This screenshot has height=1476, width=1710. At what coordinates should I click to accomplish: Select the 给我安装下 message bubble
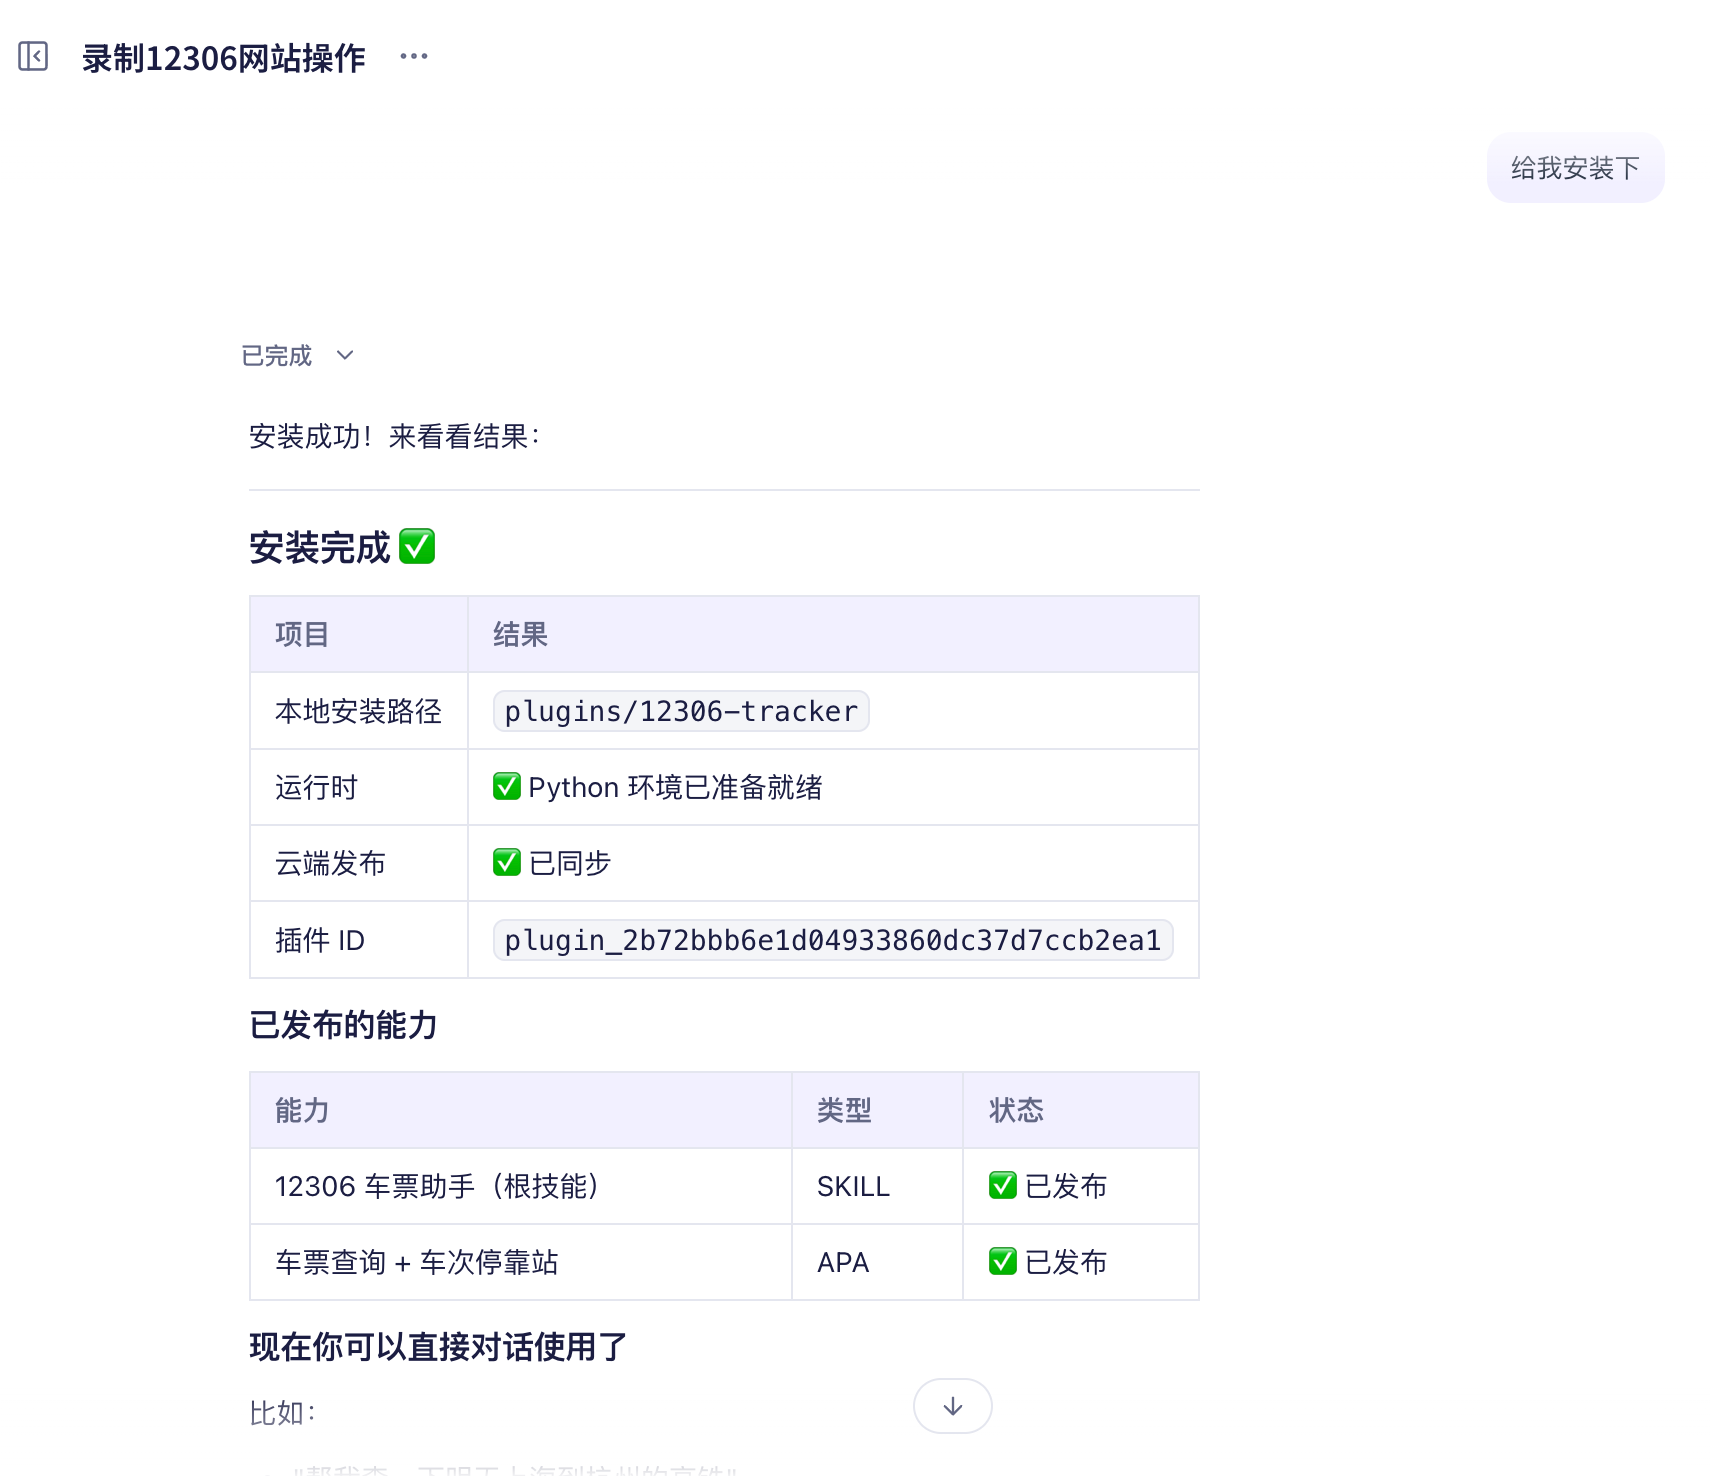[1575, 168]
